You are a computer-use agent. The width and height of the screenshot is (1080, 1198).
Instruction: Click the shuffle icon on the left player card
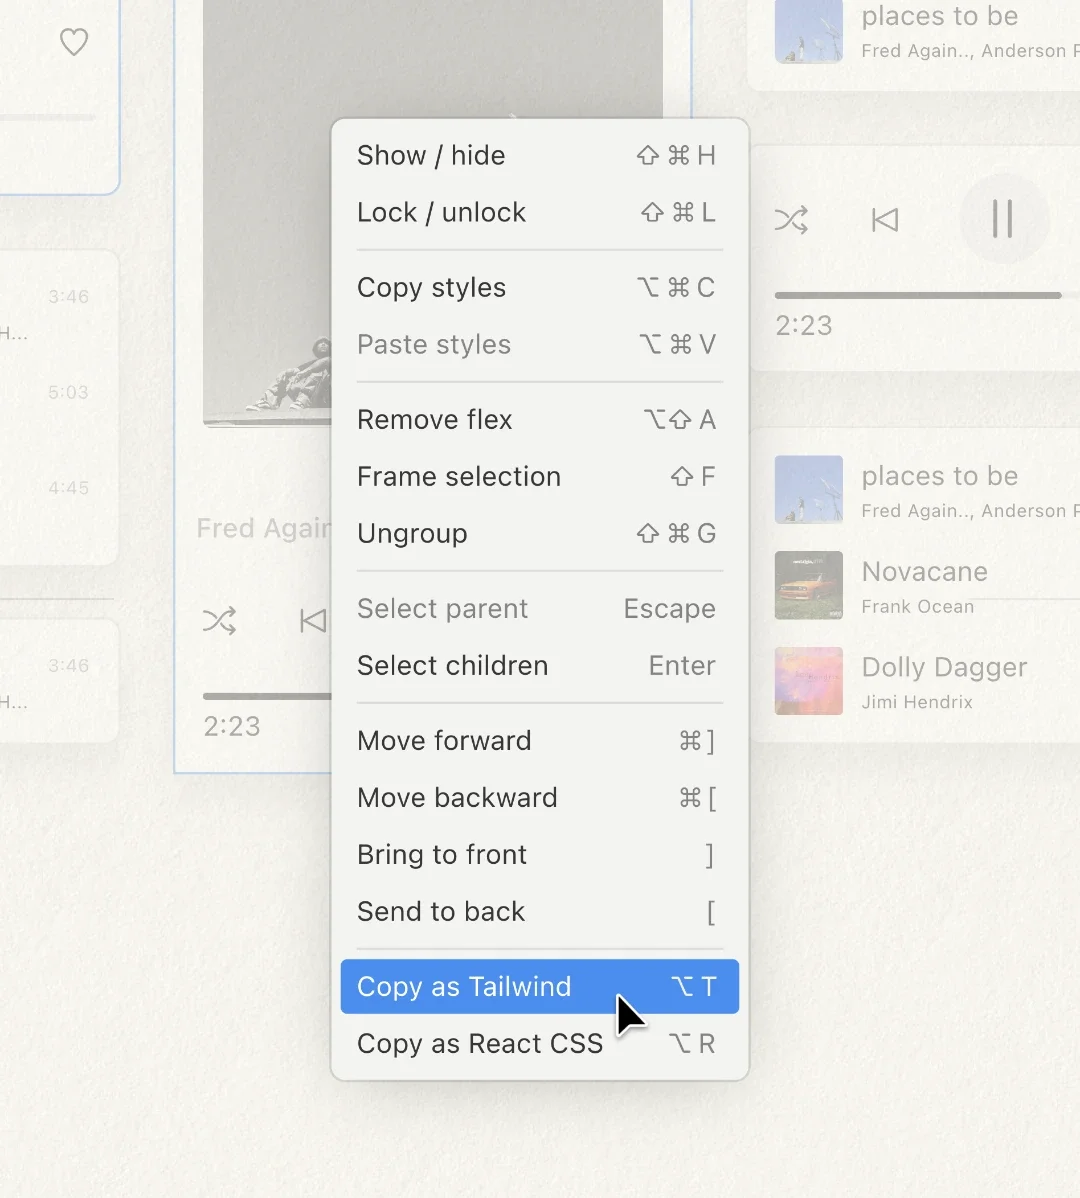tap(219, 620)
